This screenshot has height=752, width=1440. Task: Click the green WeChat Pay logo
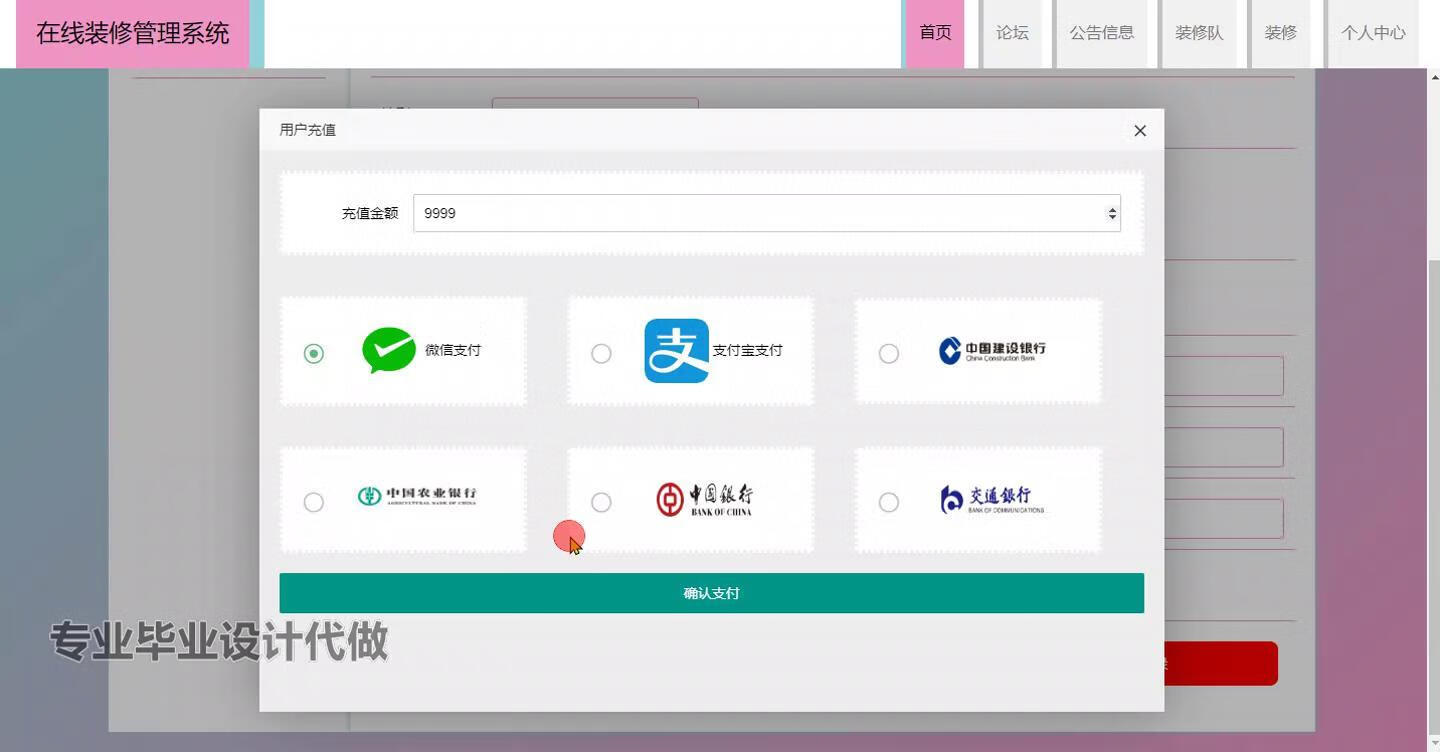click(x=389, y=350)
